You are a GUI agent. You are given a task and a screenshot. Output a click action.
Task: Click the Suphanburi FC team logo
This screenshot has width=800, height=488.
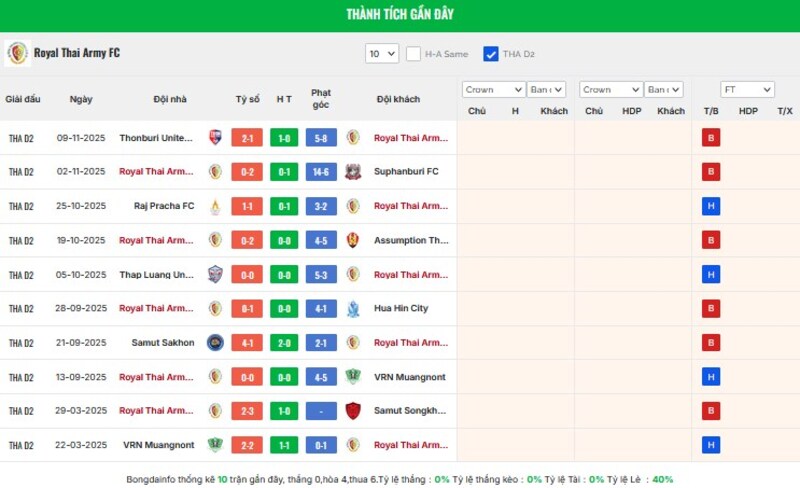pos(353,172)
